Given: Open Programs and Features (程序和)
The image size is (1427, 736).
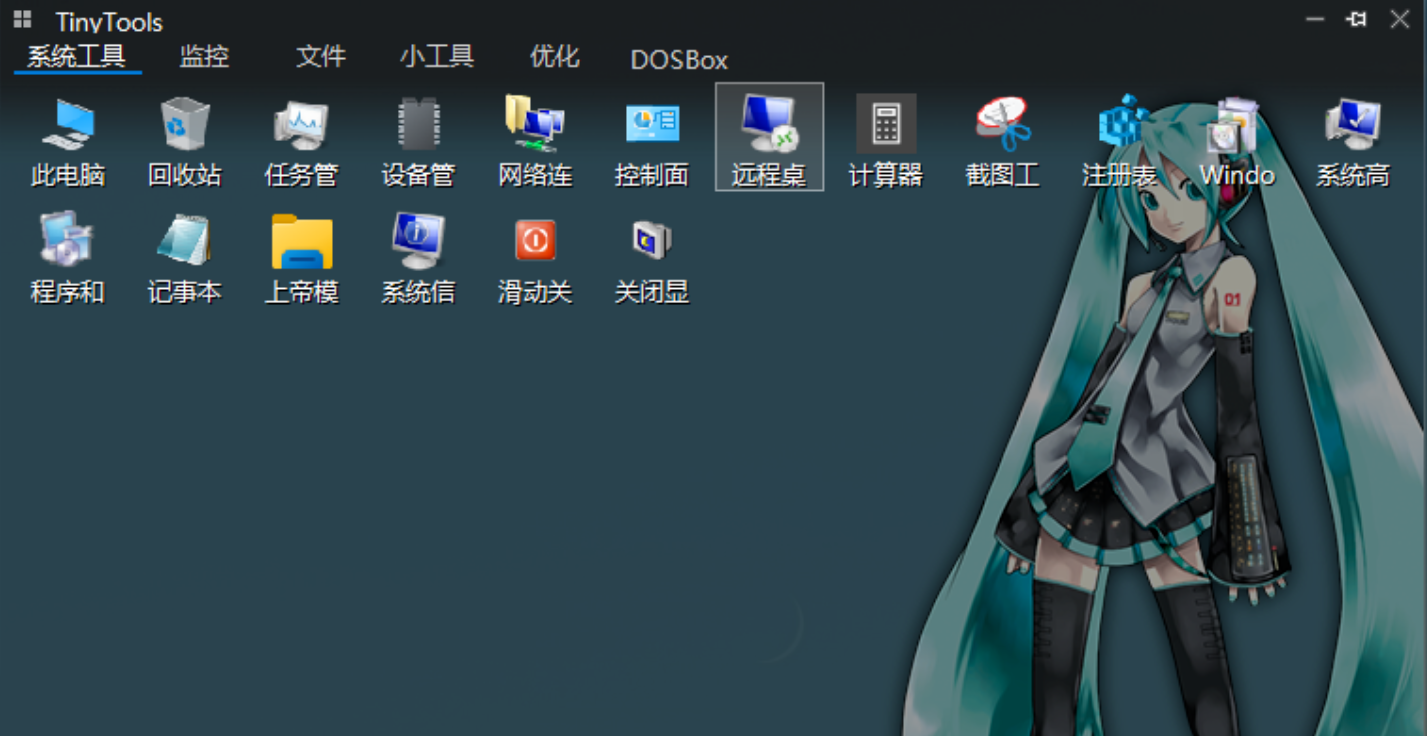Looking at the screenshot, I should click(69, 257).
